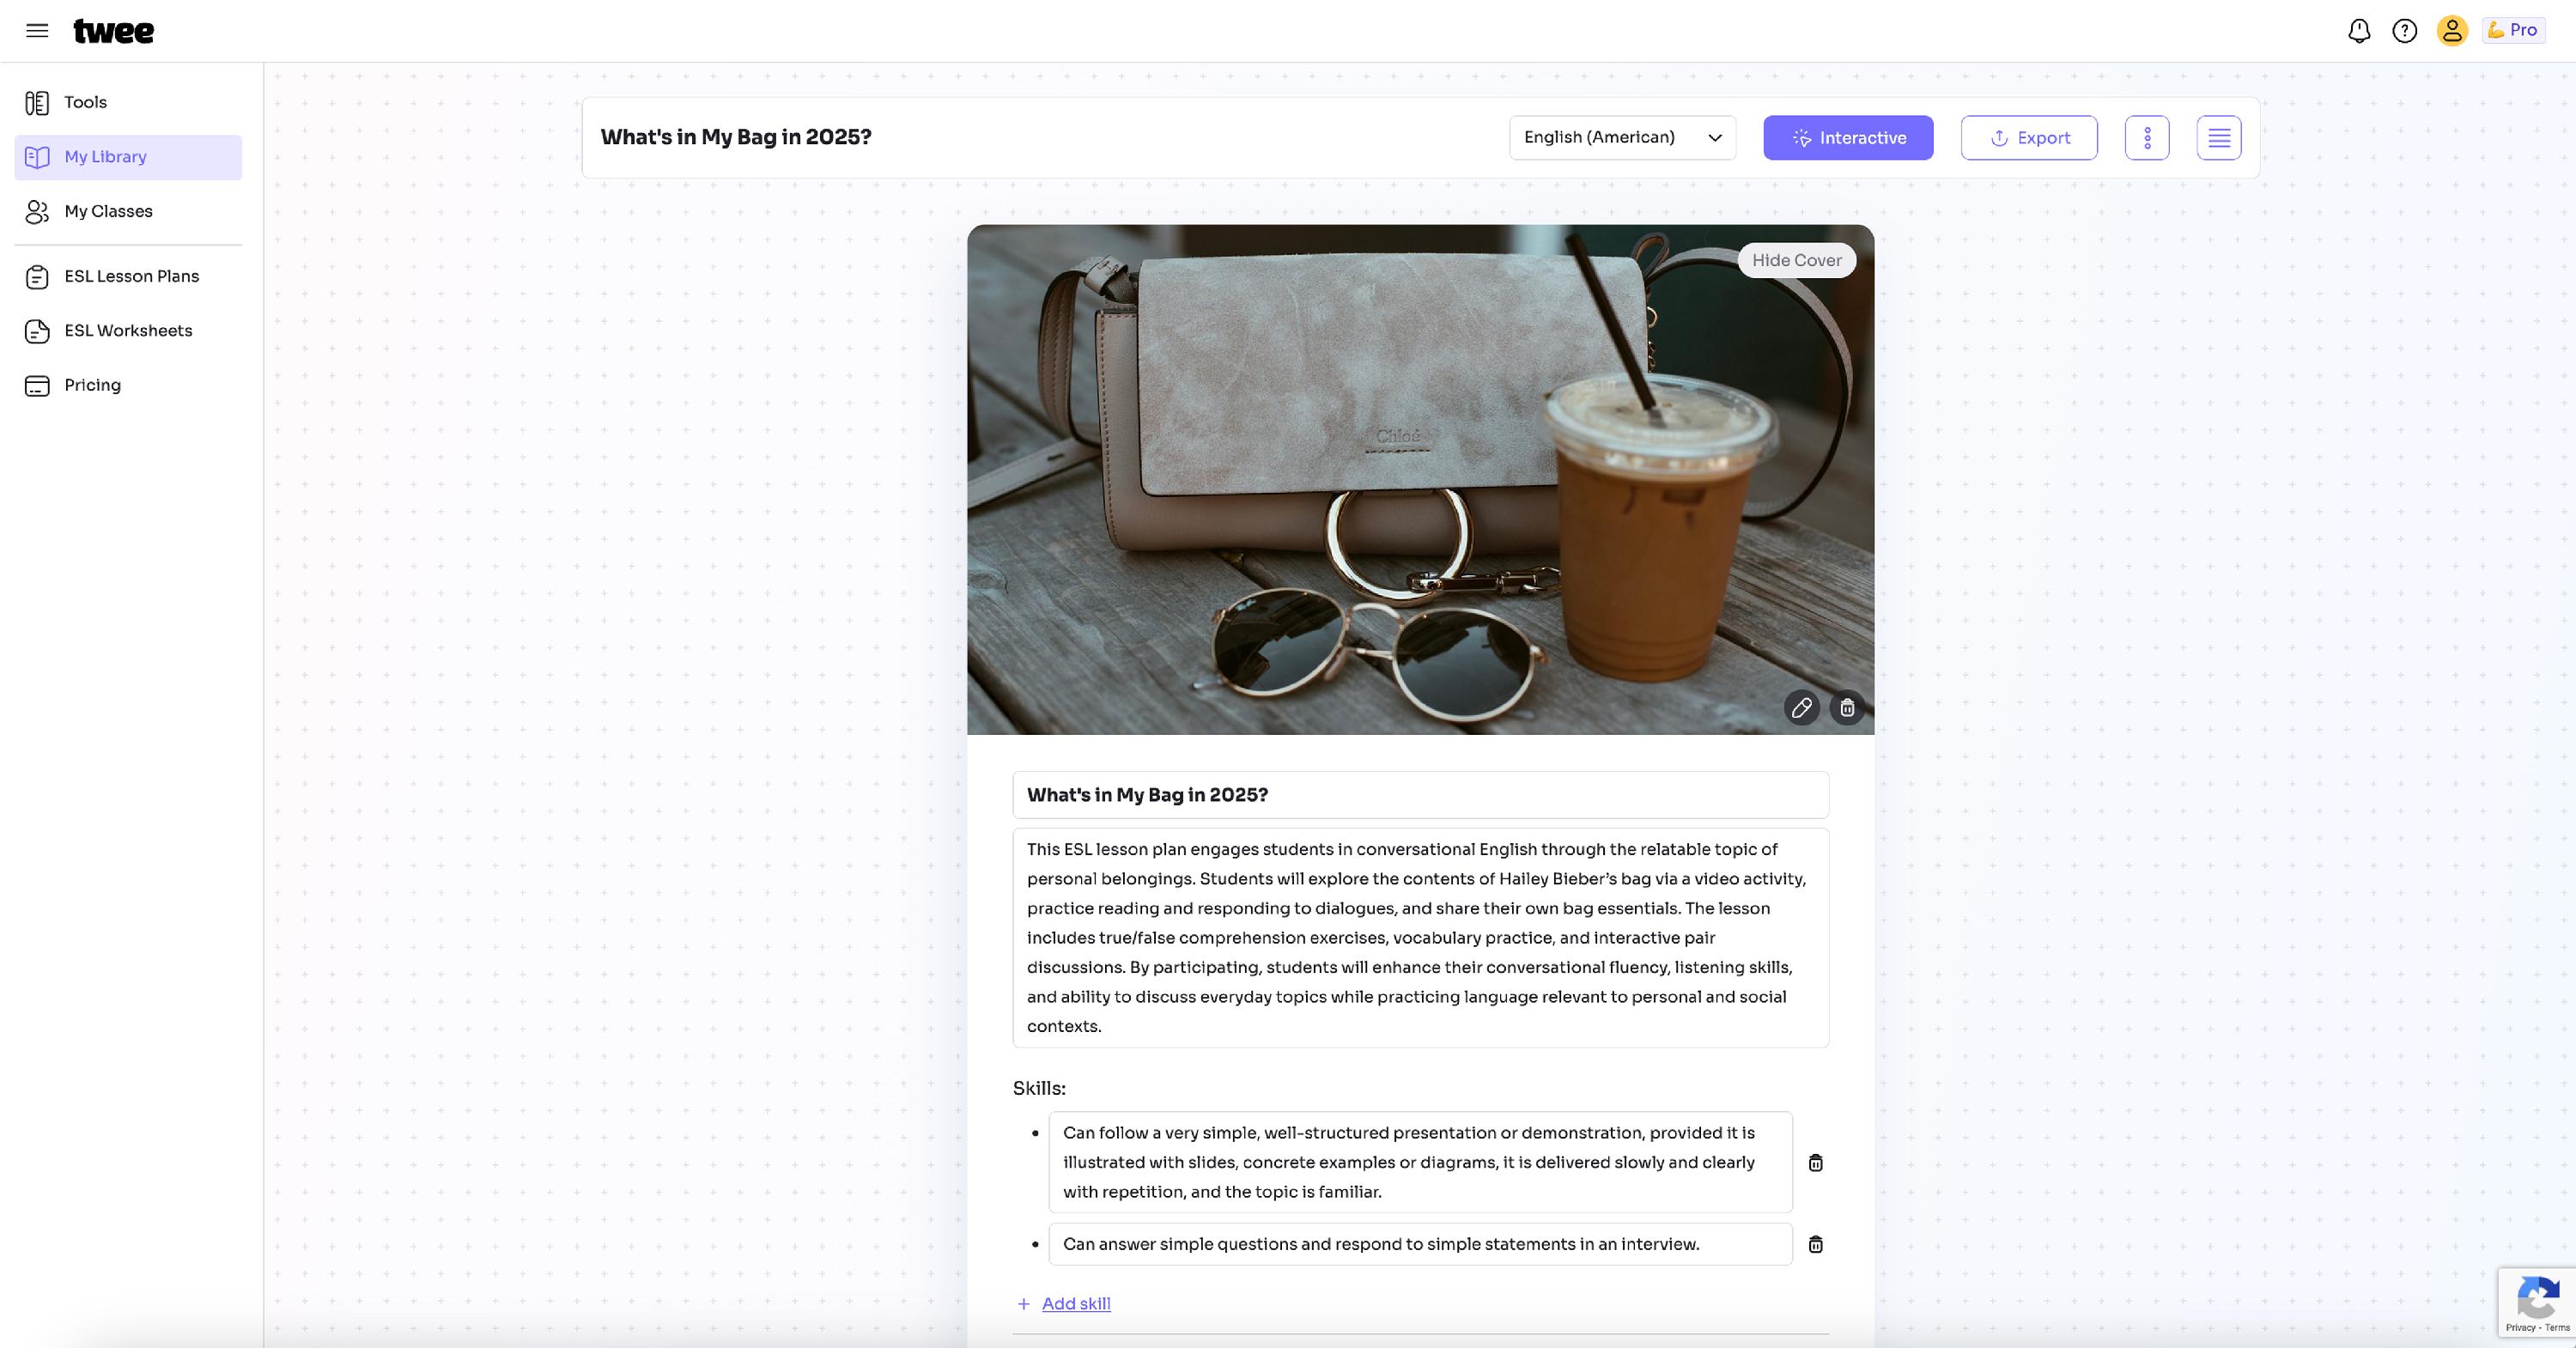Delete the first skill about presentations
The width and height of the screenshot is (2576, 1348).
[1816, 1163]
